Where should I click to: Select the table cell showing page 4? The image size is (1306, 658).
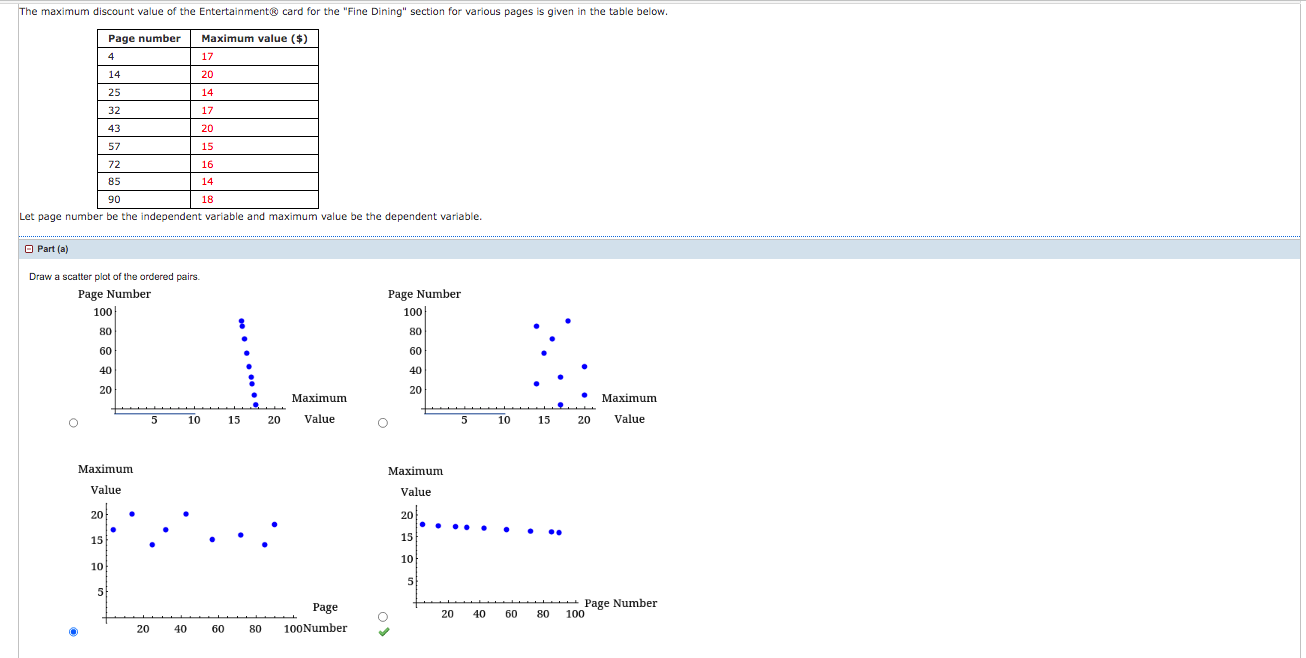coord(110,56)
